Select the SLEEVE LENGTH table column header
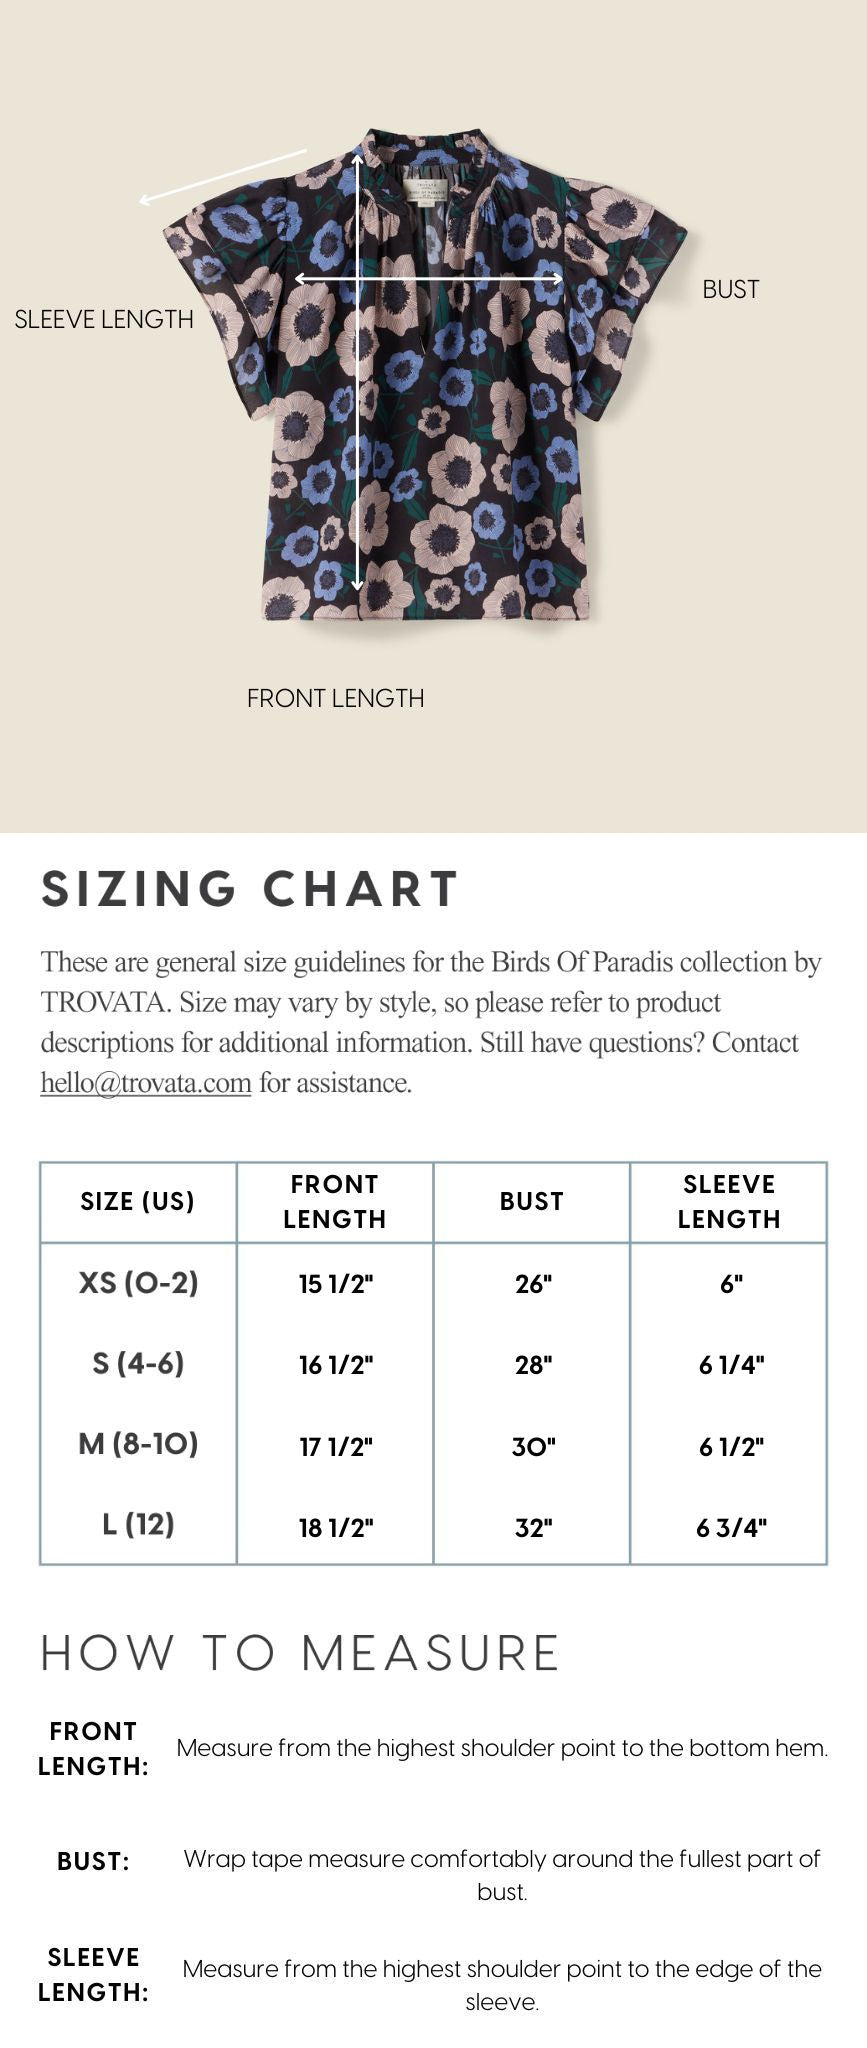This screenshot has width=867, height=2048. coord(729,1201)
